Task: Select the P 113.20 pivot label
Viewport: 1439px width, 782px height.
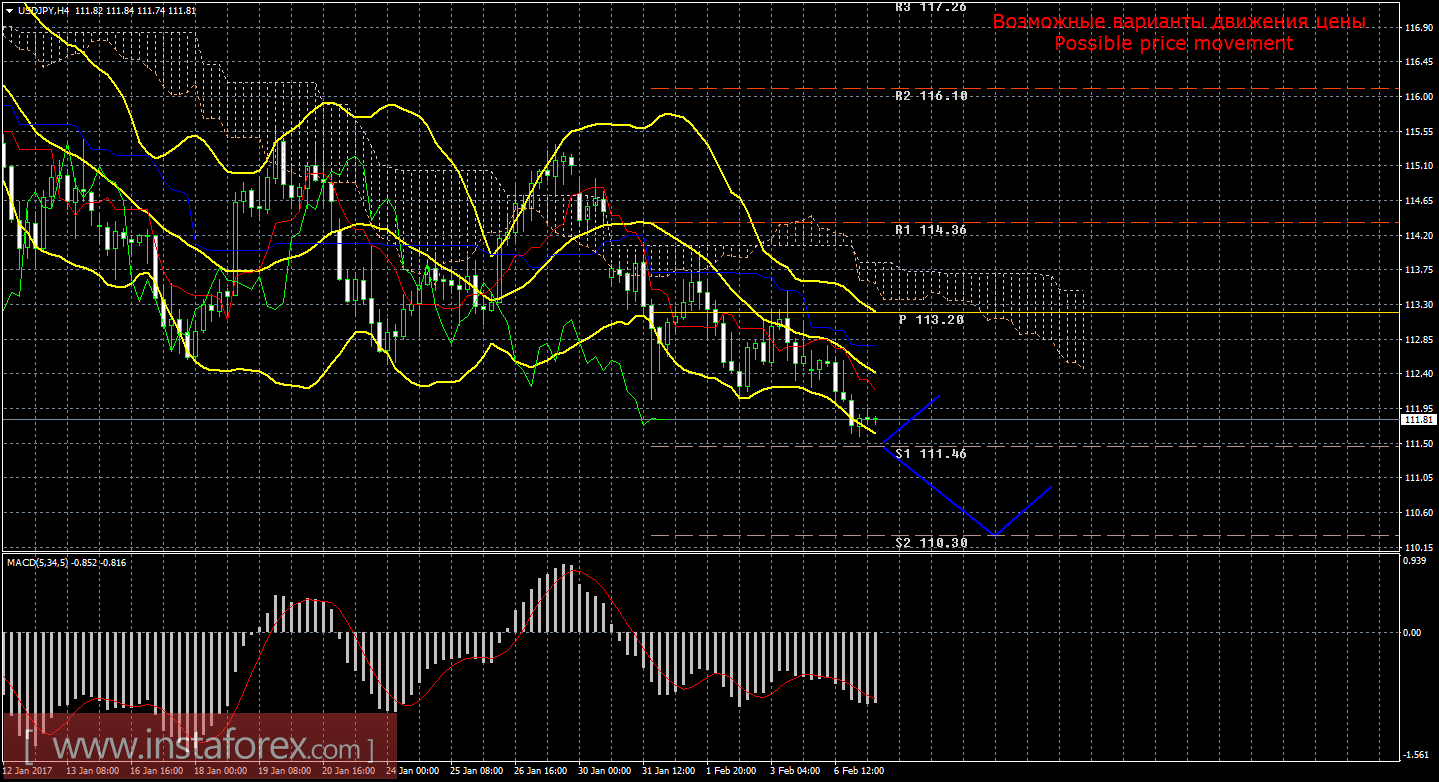Action: pos(930,320)
